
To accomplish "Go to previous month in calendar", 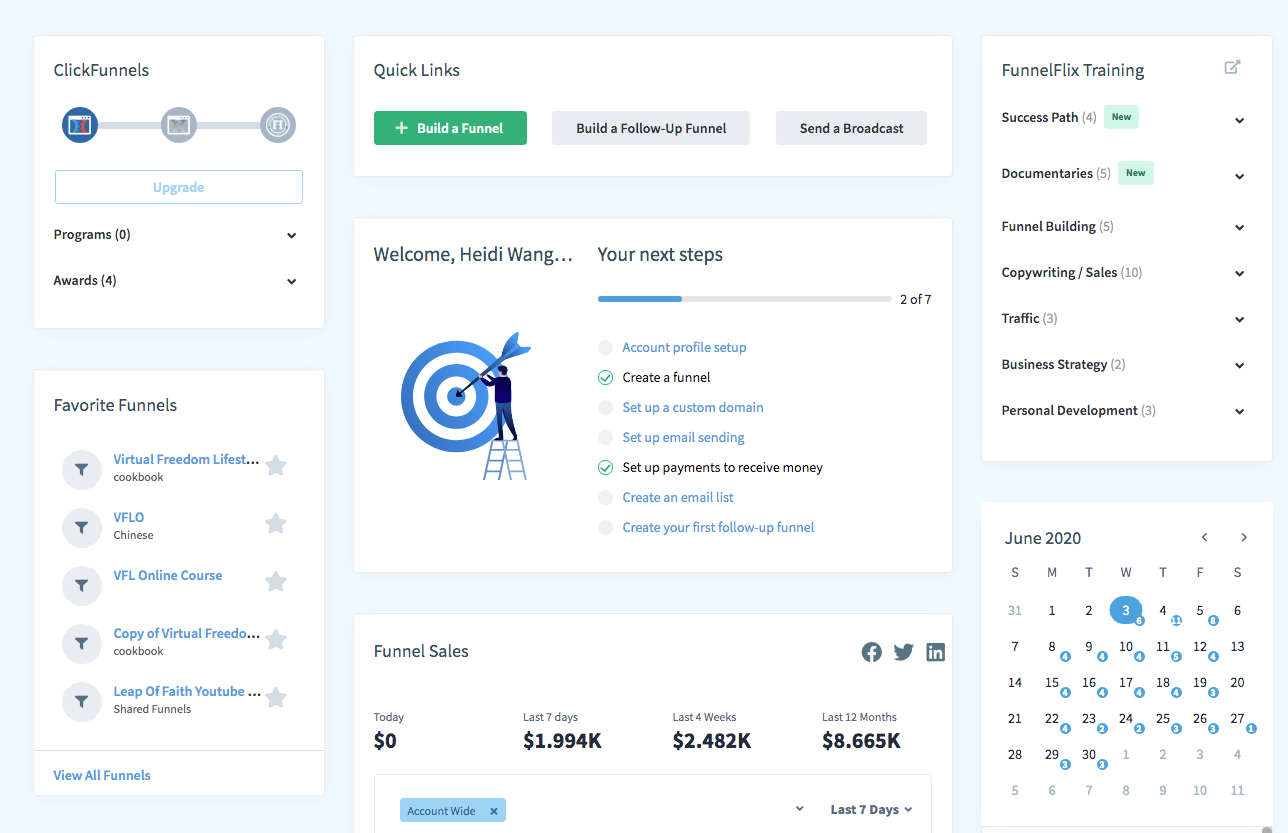I will click(1205, 538).
